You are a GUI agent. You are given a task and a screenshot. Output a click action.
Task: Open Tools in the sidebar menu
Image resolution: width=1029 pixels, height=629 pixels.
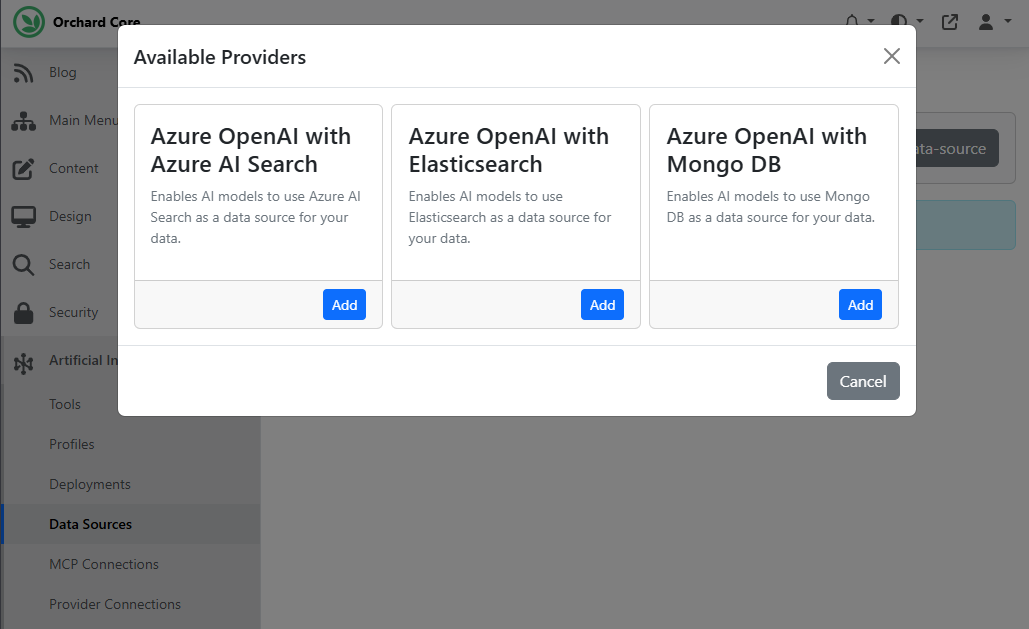click(65, 404)
